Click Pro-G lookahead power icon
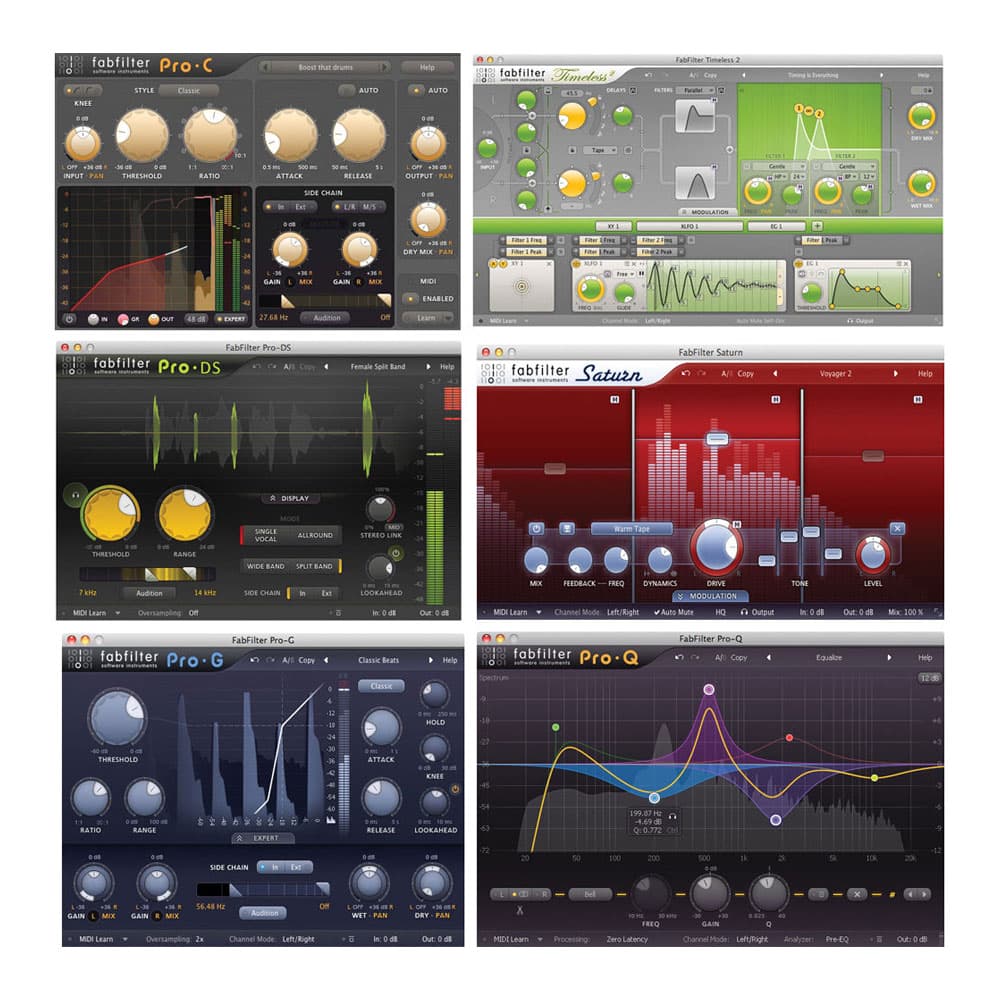Screen dimensions: 1000x1000 pos(455,790)
